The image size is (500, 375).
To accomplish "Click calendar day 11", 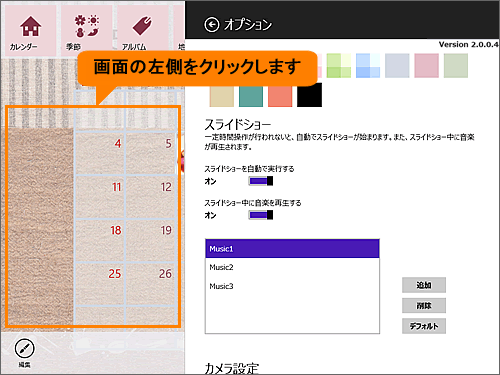I will [100, 197].
